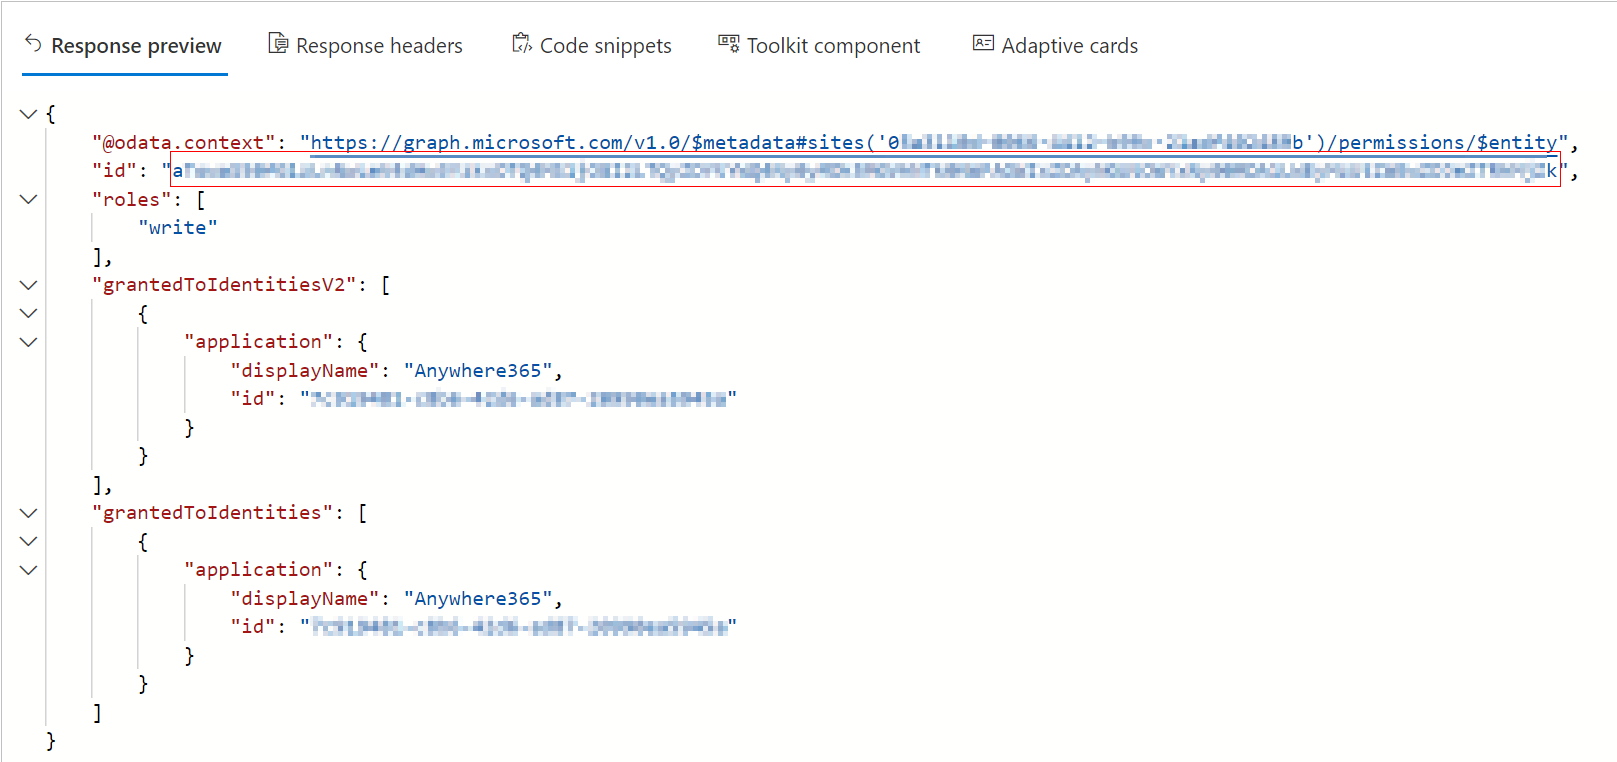Viewport: 1617px width, 762px height.
Task: Click the Adaptive cards icon
Action: [983, 44]
